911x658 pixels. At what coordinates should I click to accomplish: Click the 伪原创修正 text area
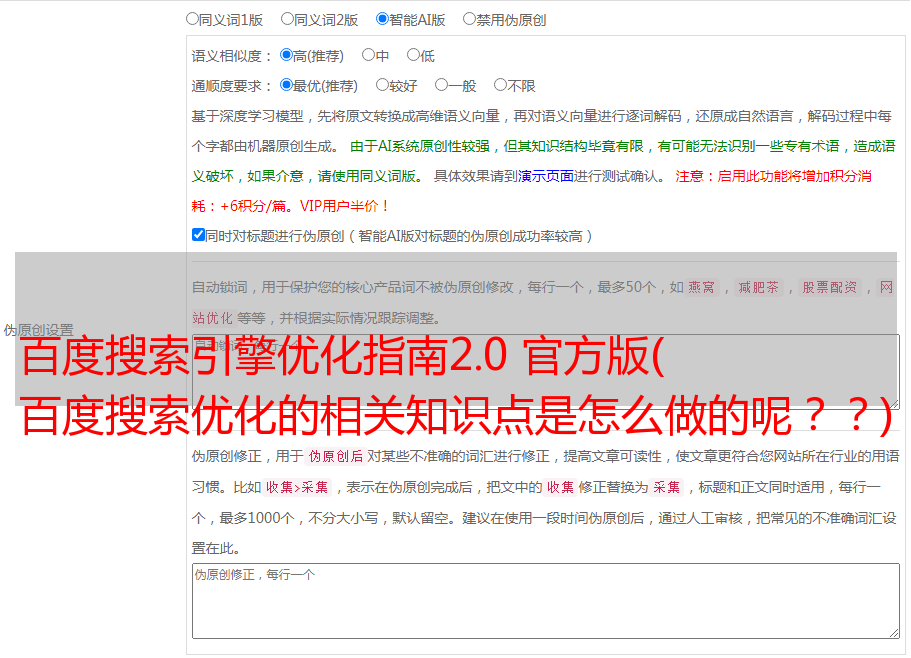coord(546,601)
